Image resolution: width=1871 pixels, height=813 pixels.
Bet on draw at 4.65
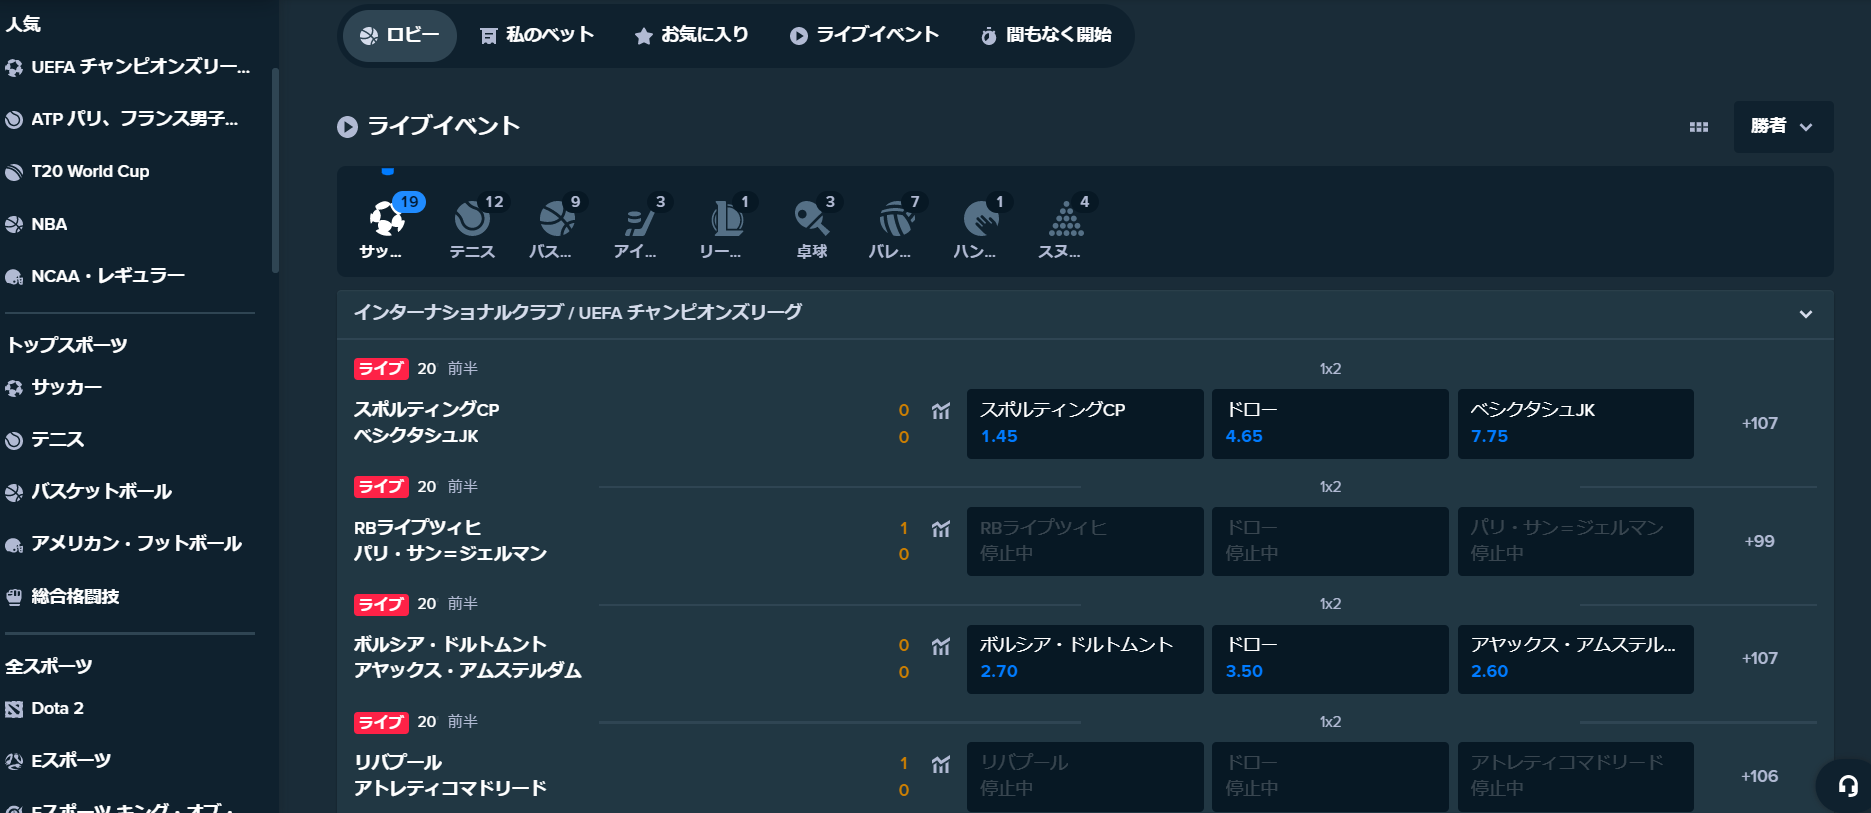point(1330,424)
